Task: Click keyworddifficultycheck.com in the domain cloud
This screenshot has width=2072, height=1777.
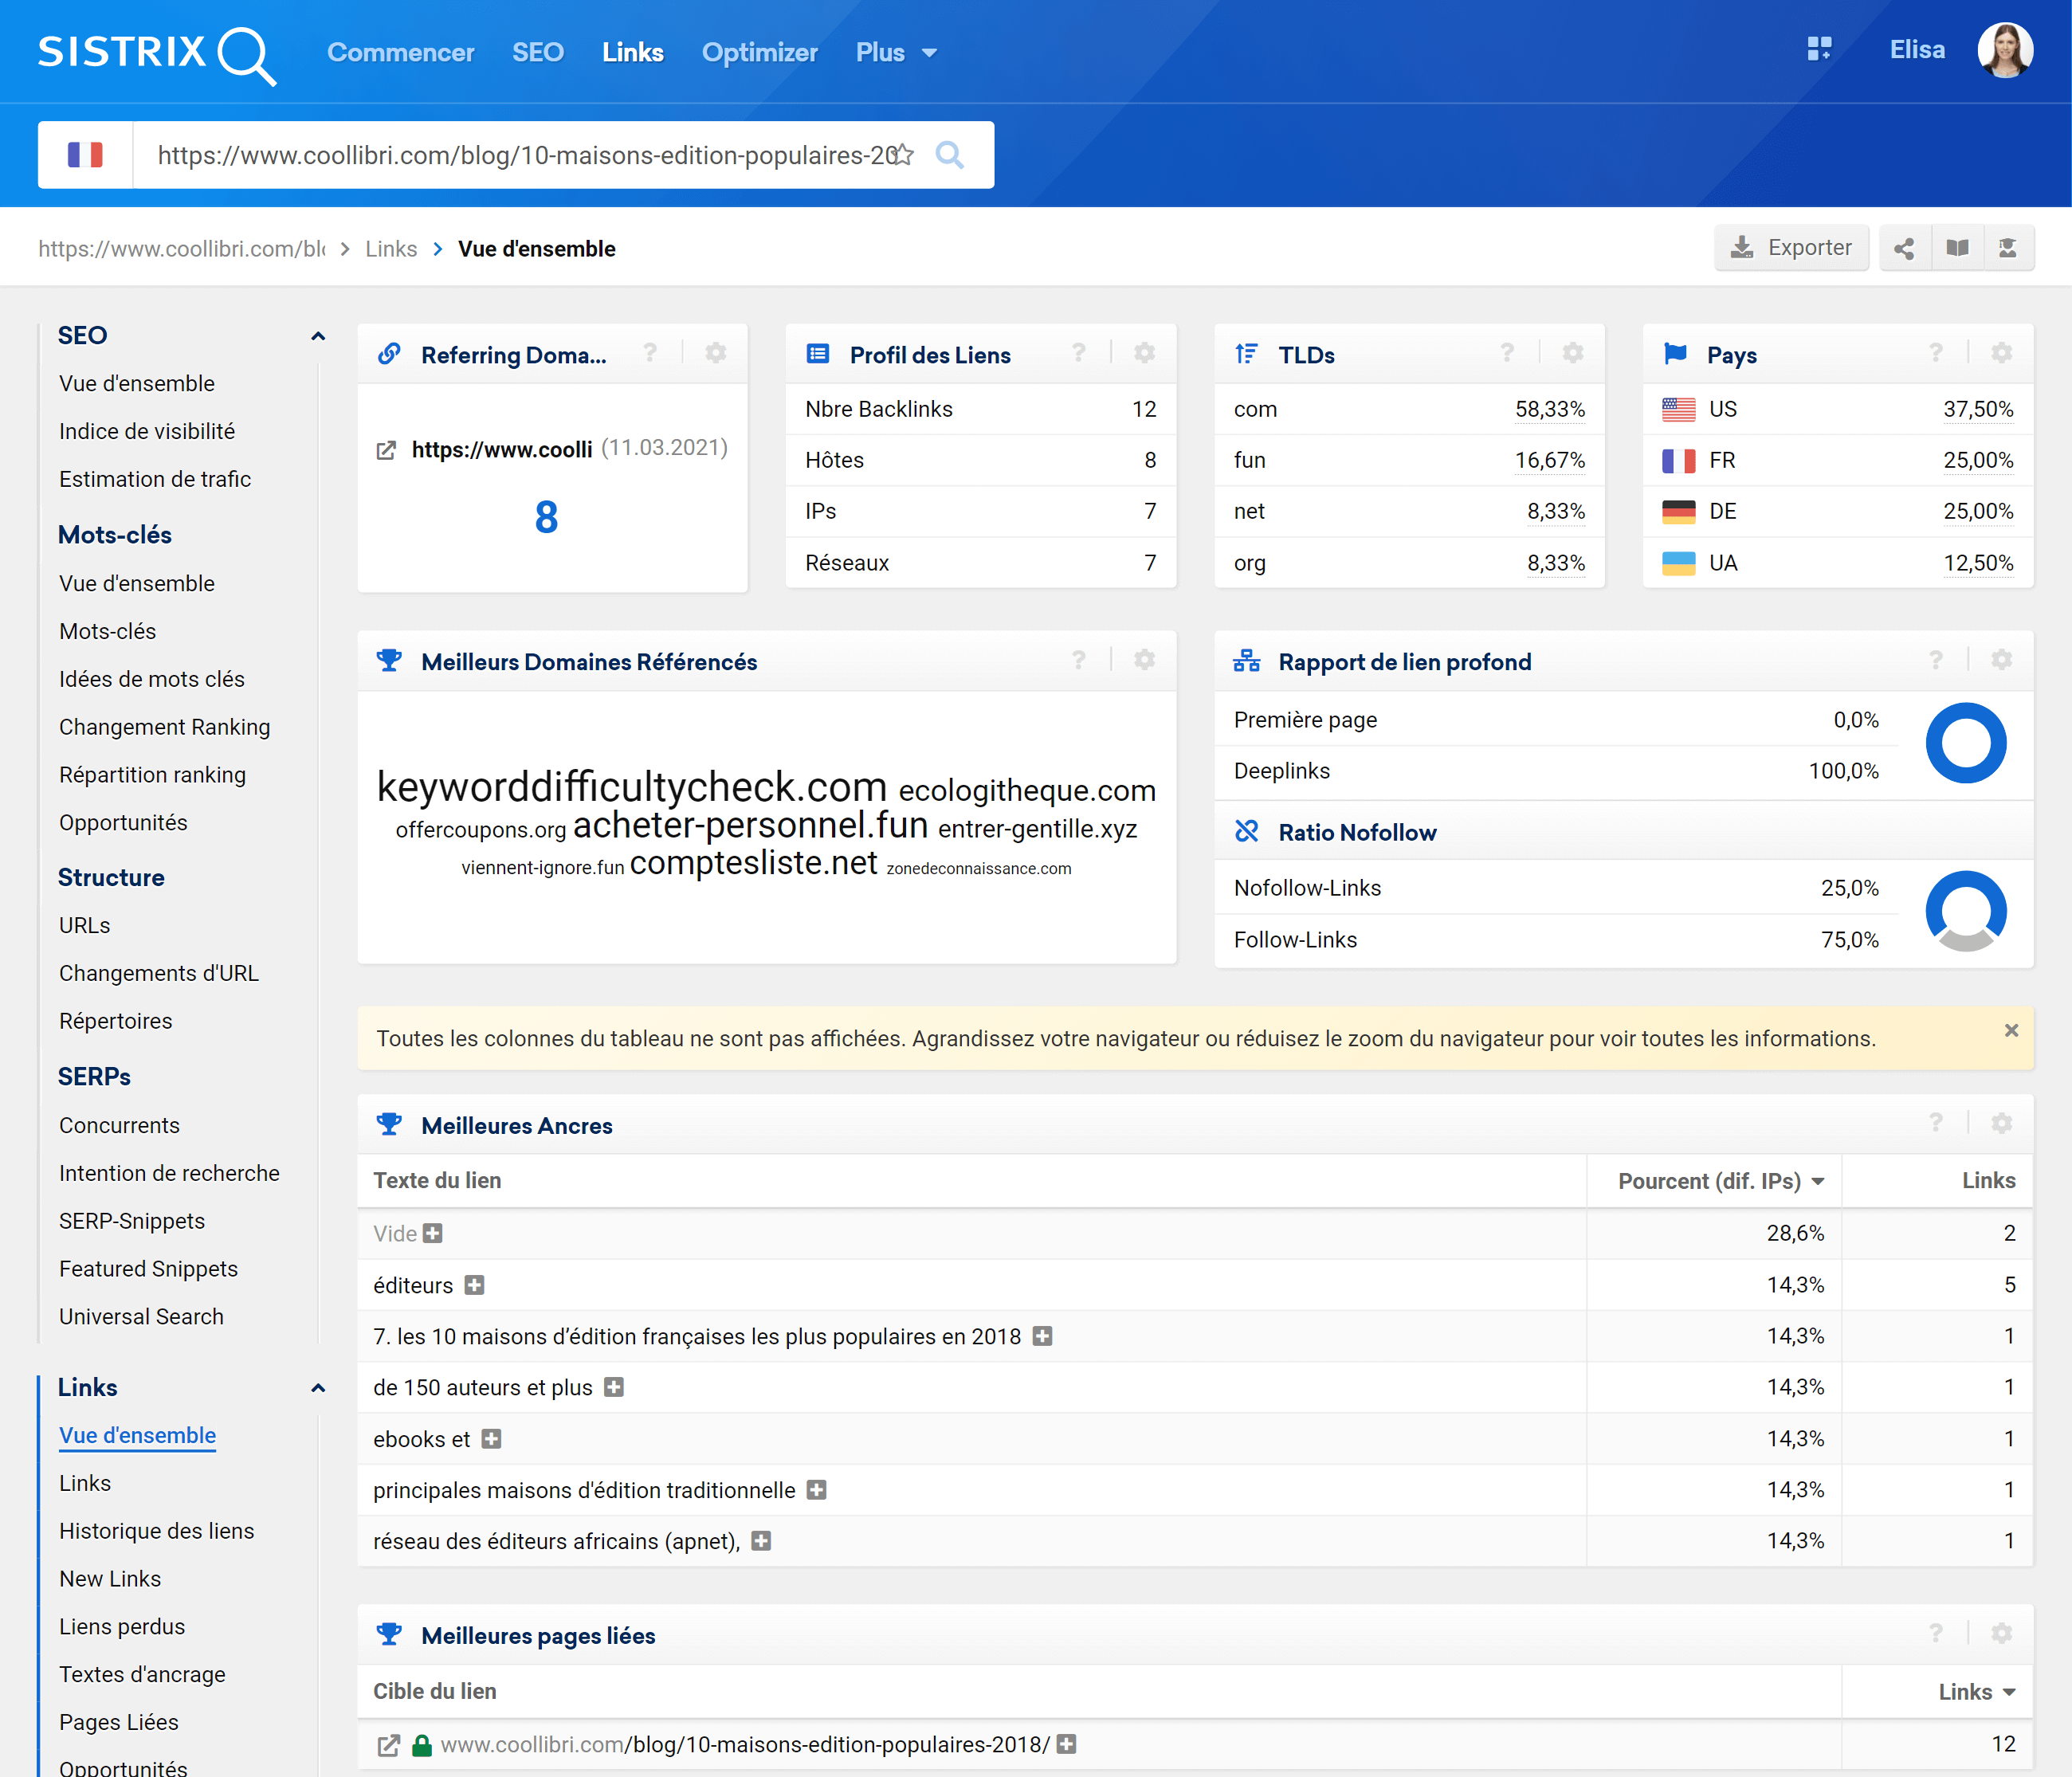Action: (x=632, y=787)
